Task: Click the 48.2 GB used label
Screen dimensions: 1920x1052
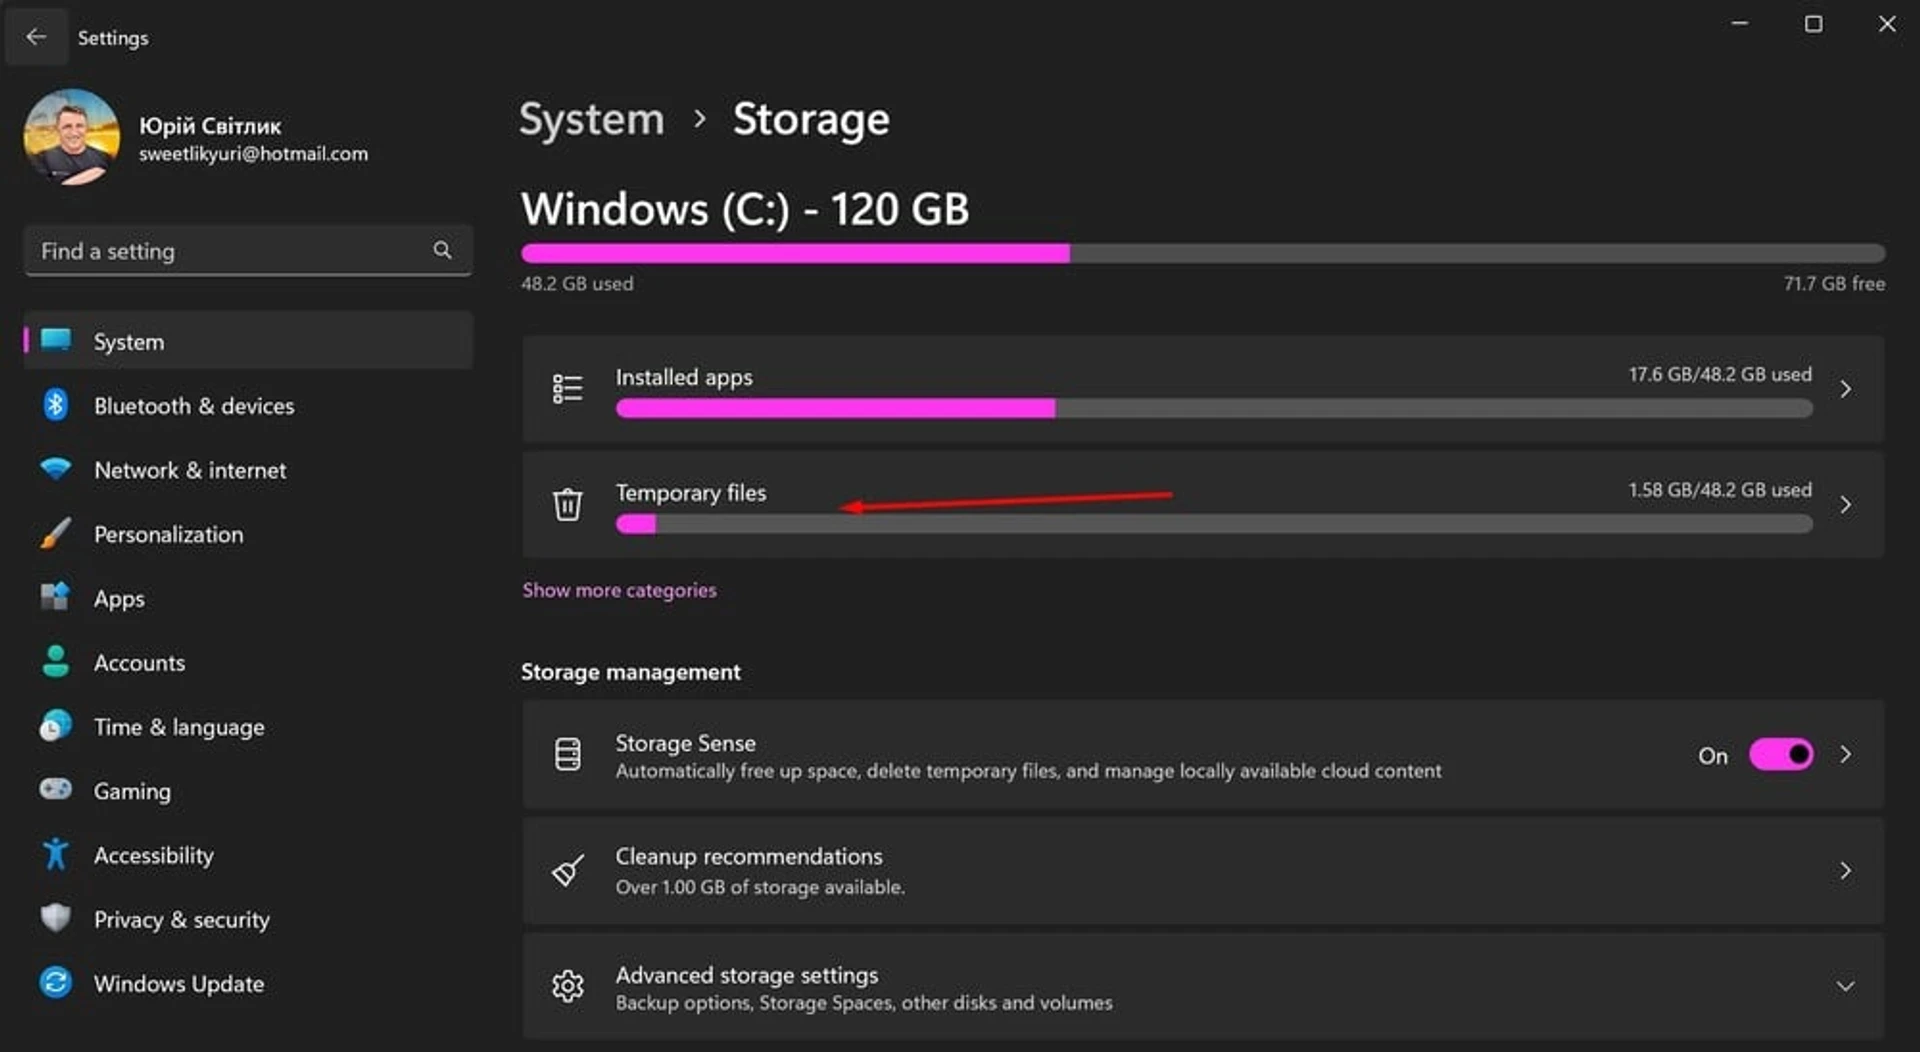Action: tap(577, 283)
